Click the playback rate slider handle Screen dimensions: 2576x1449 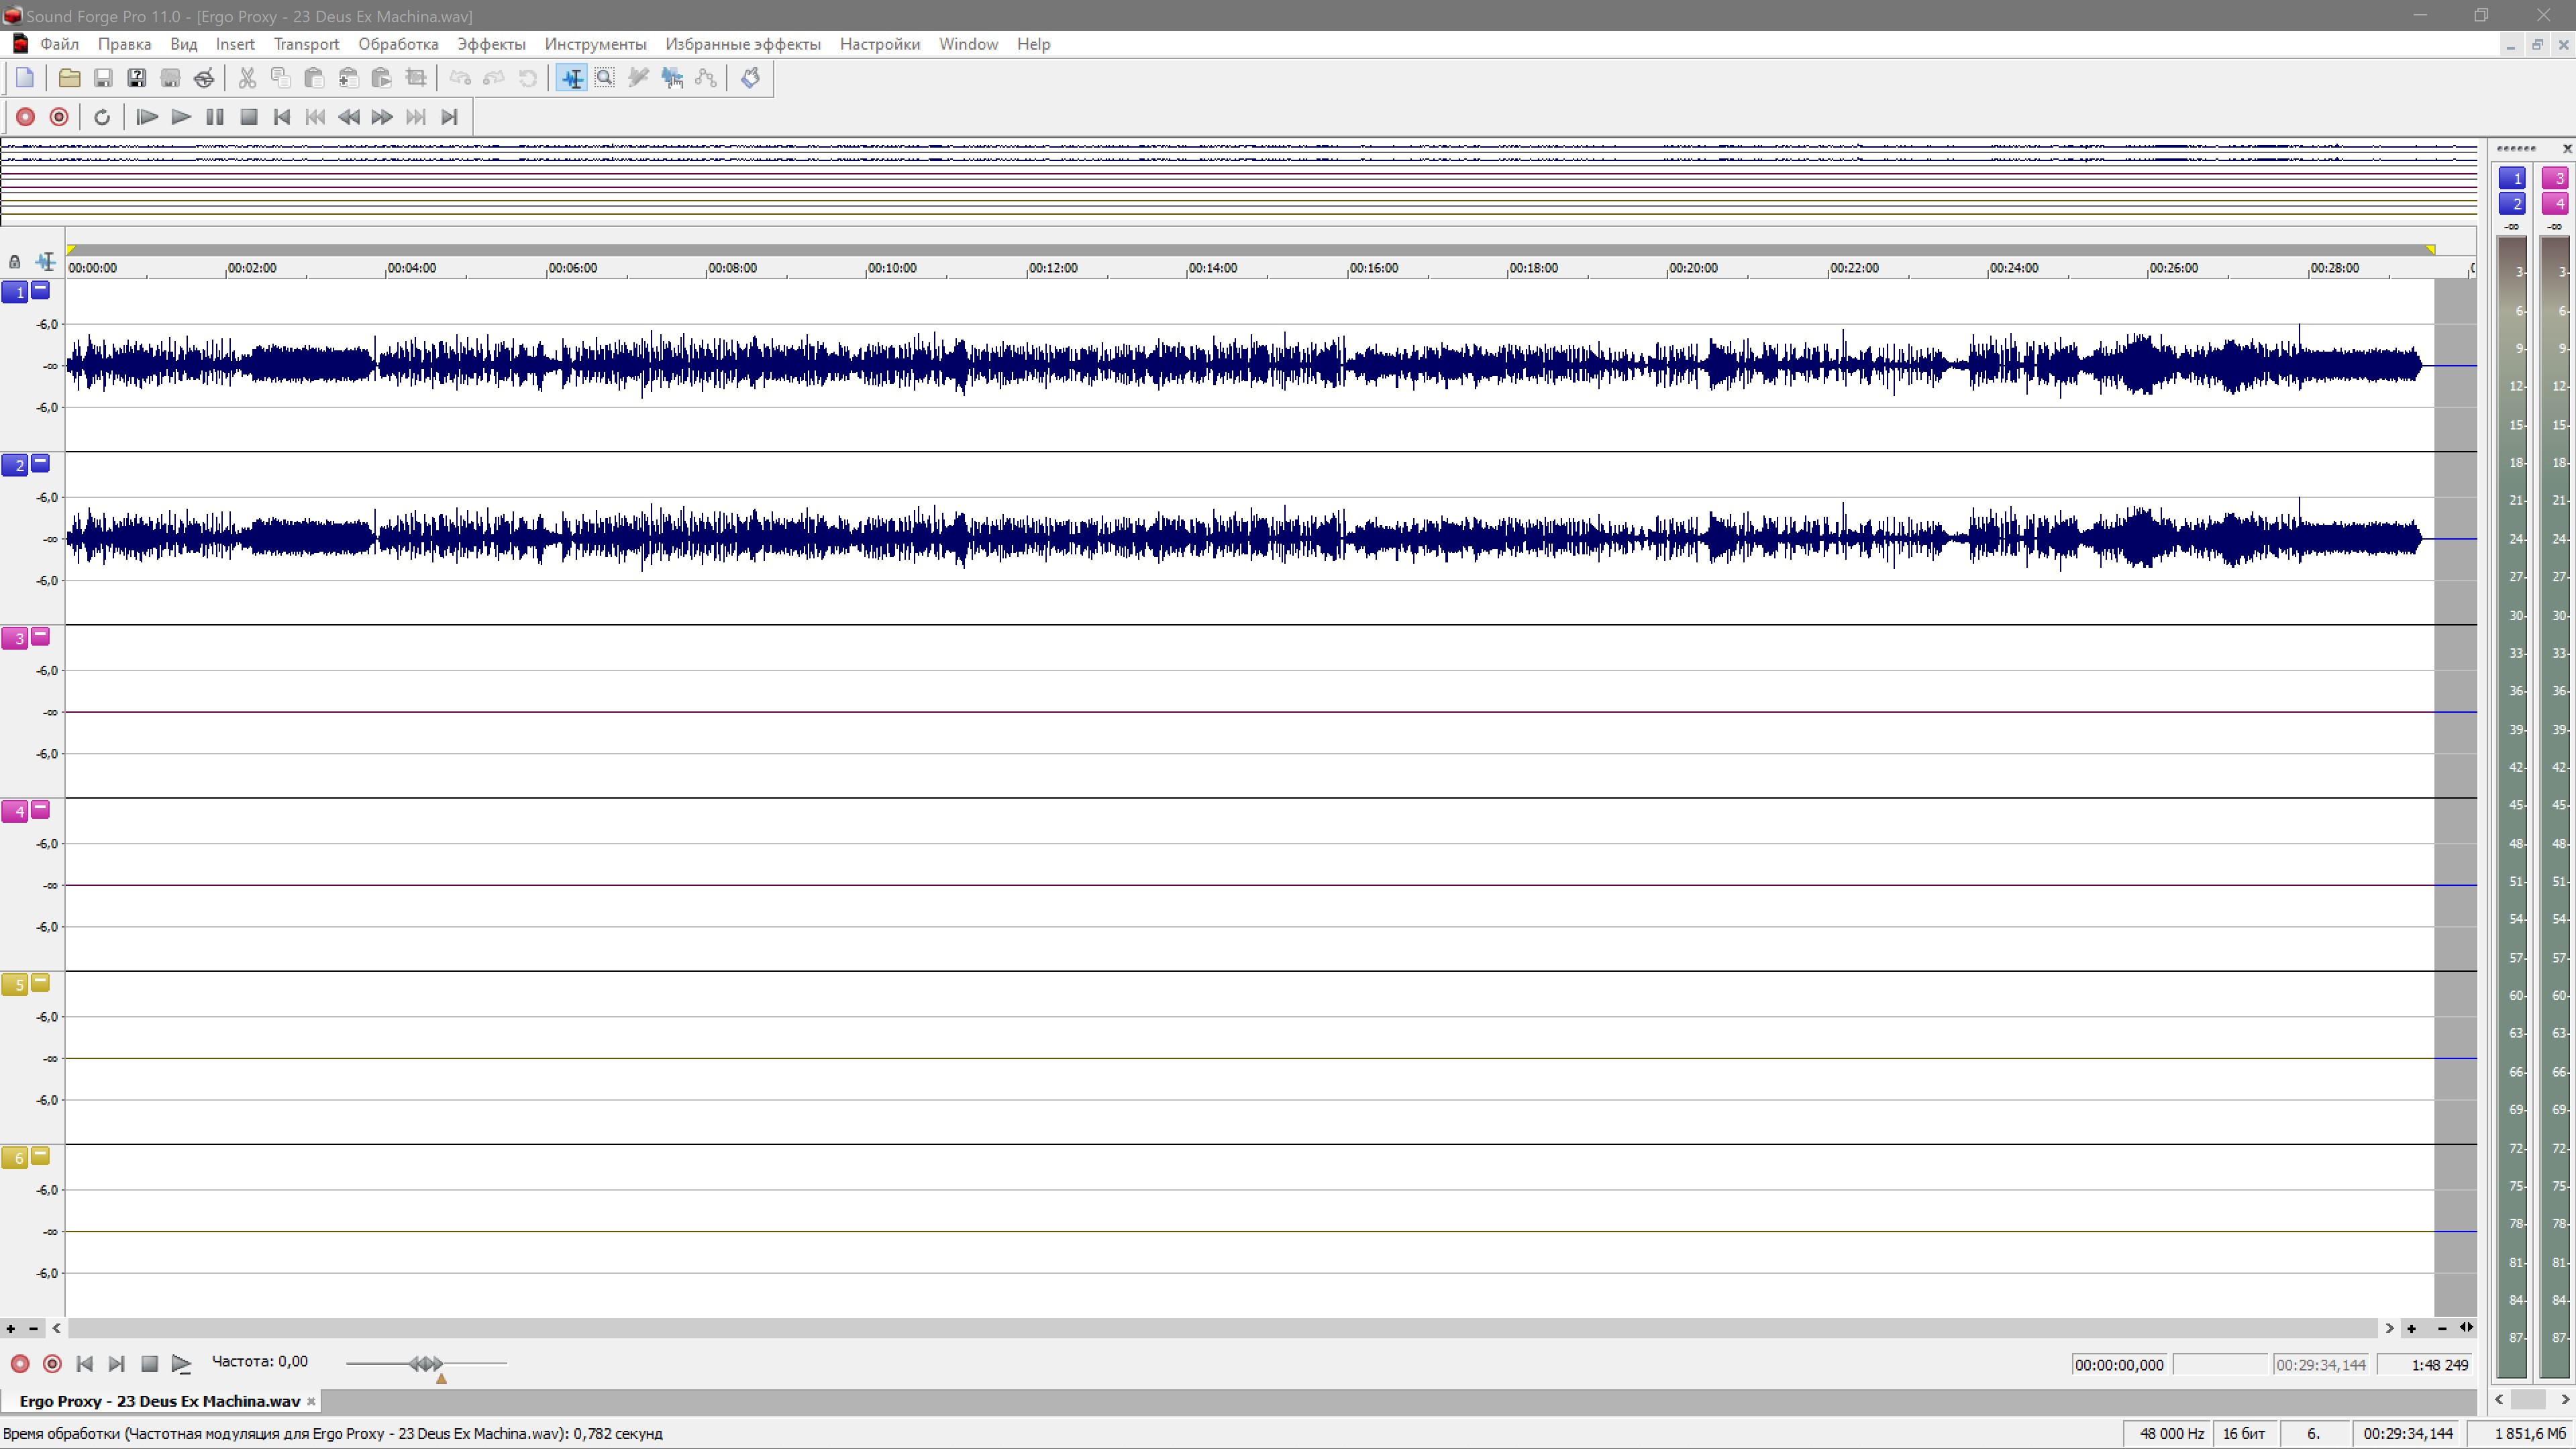tap(426, 1363)
